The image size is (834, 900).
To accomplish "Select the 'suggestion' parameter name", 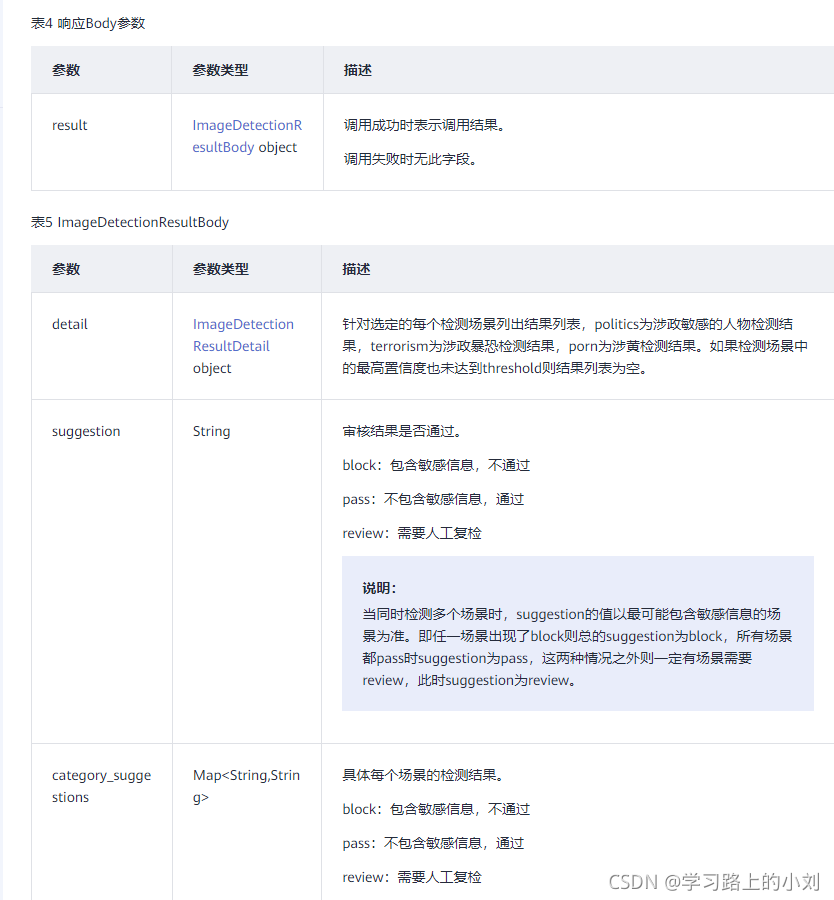I will [x=86, y=432].
